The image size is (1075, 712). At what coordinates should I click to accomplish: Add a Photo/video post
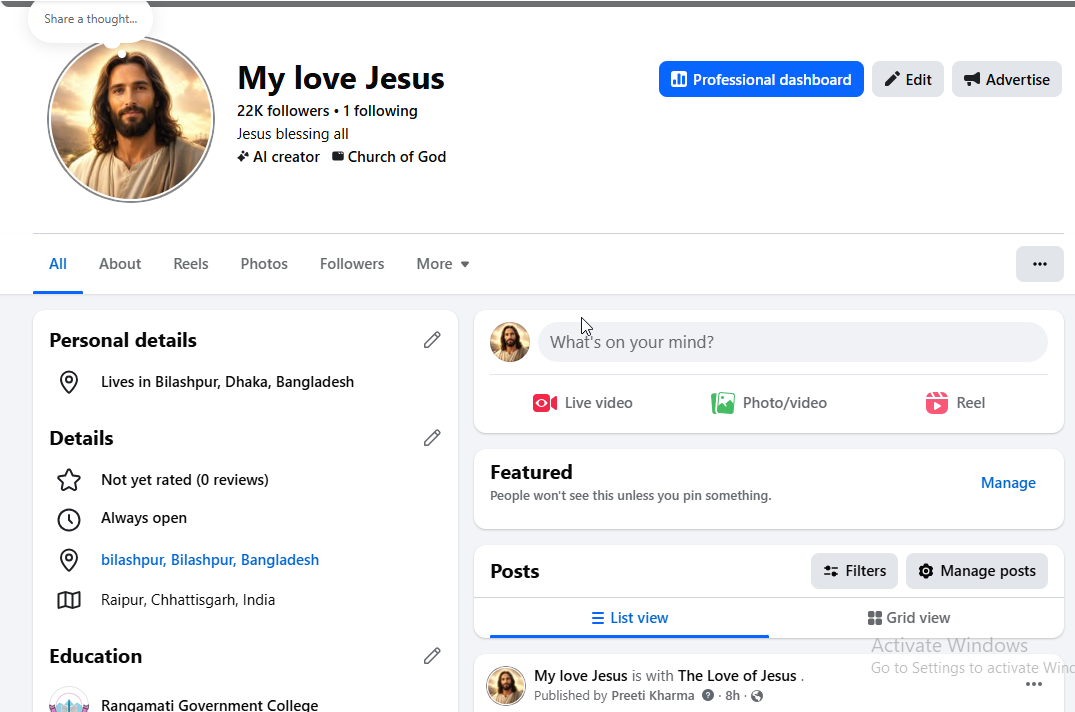[x=769, y=403]
